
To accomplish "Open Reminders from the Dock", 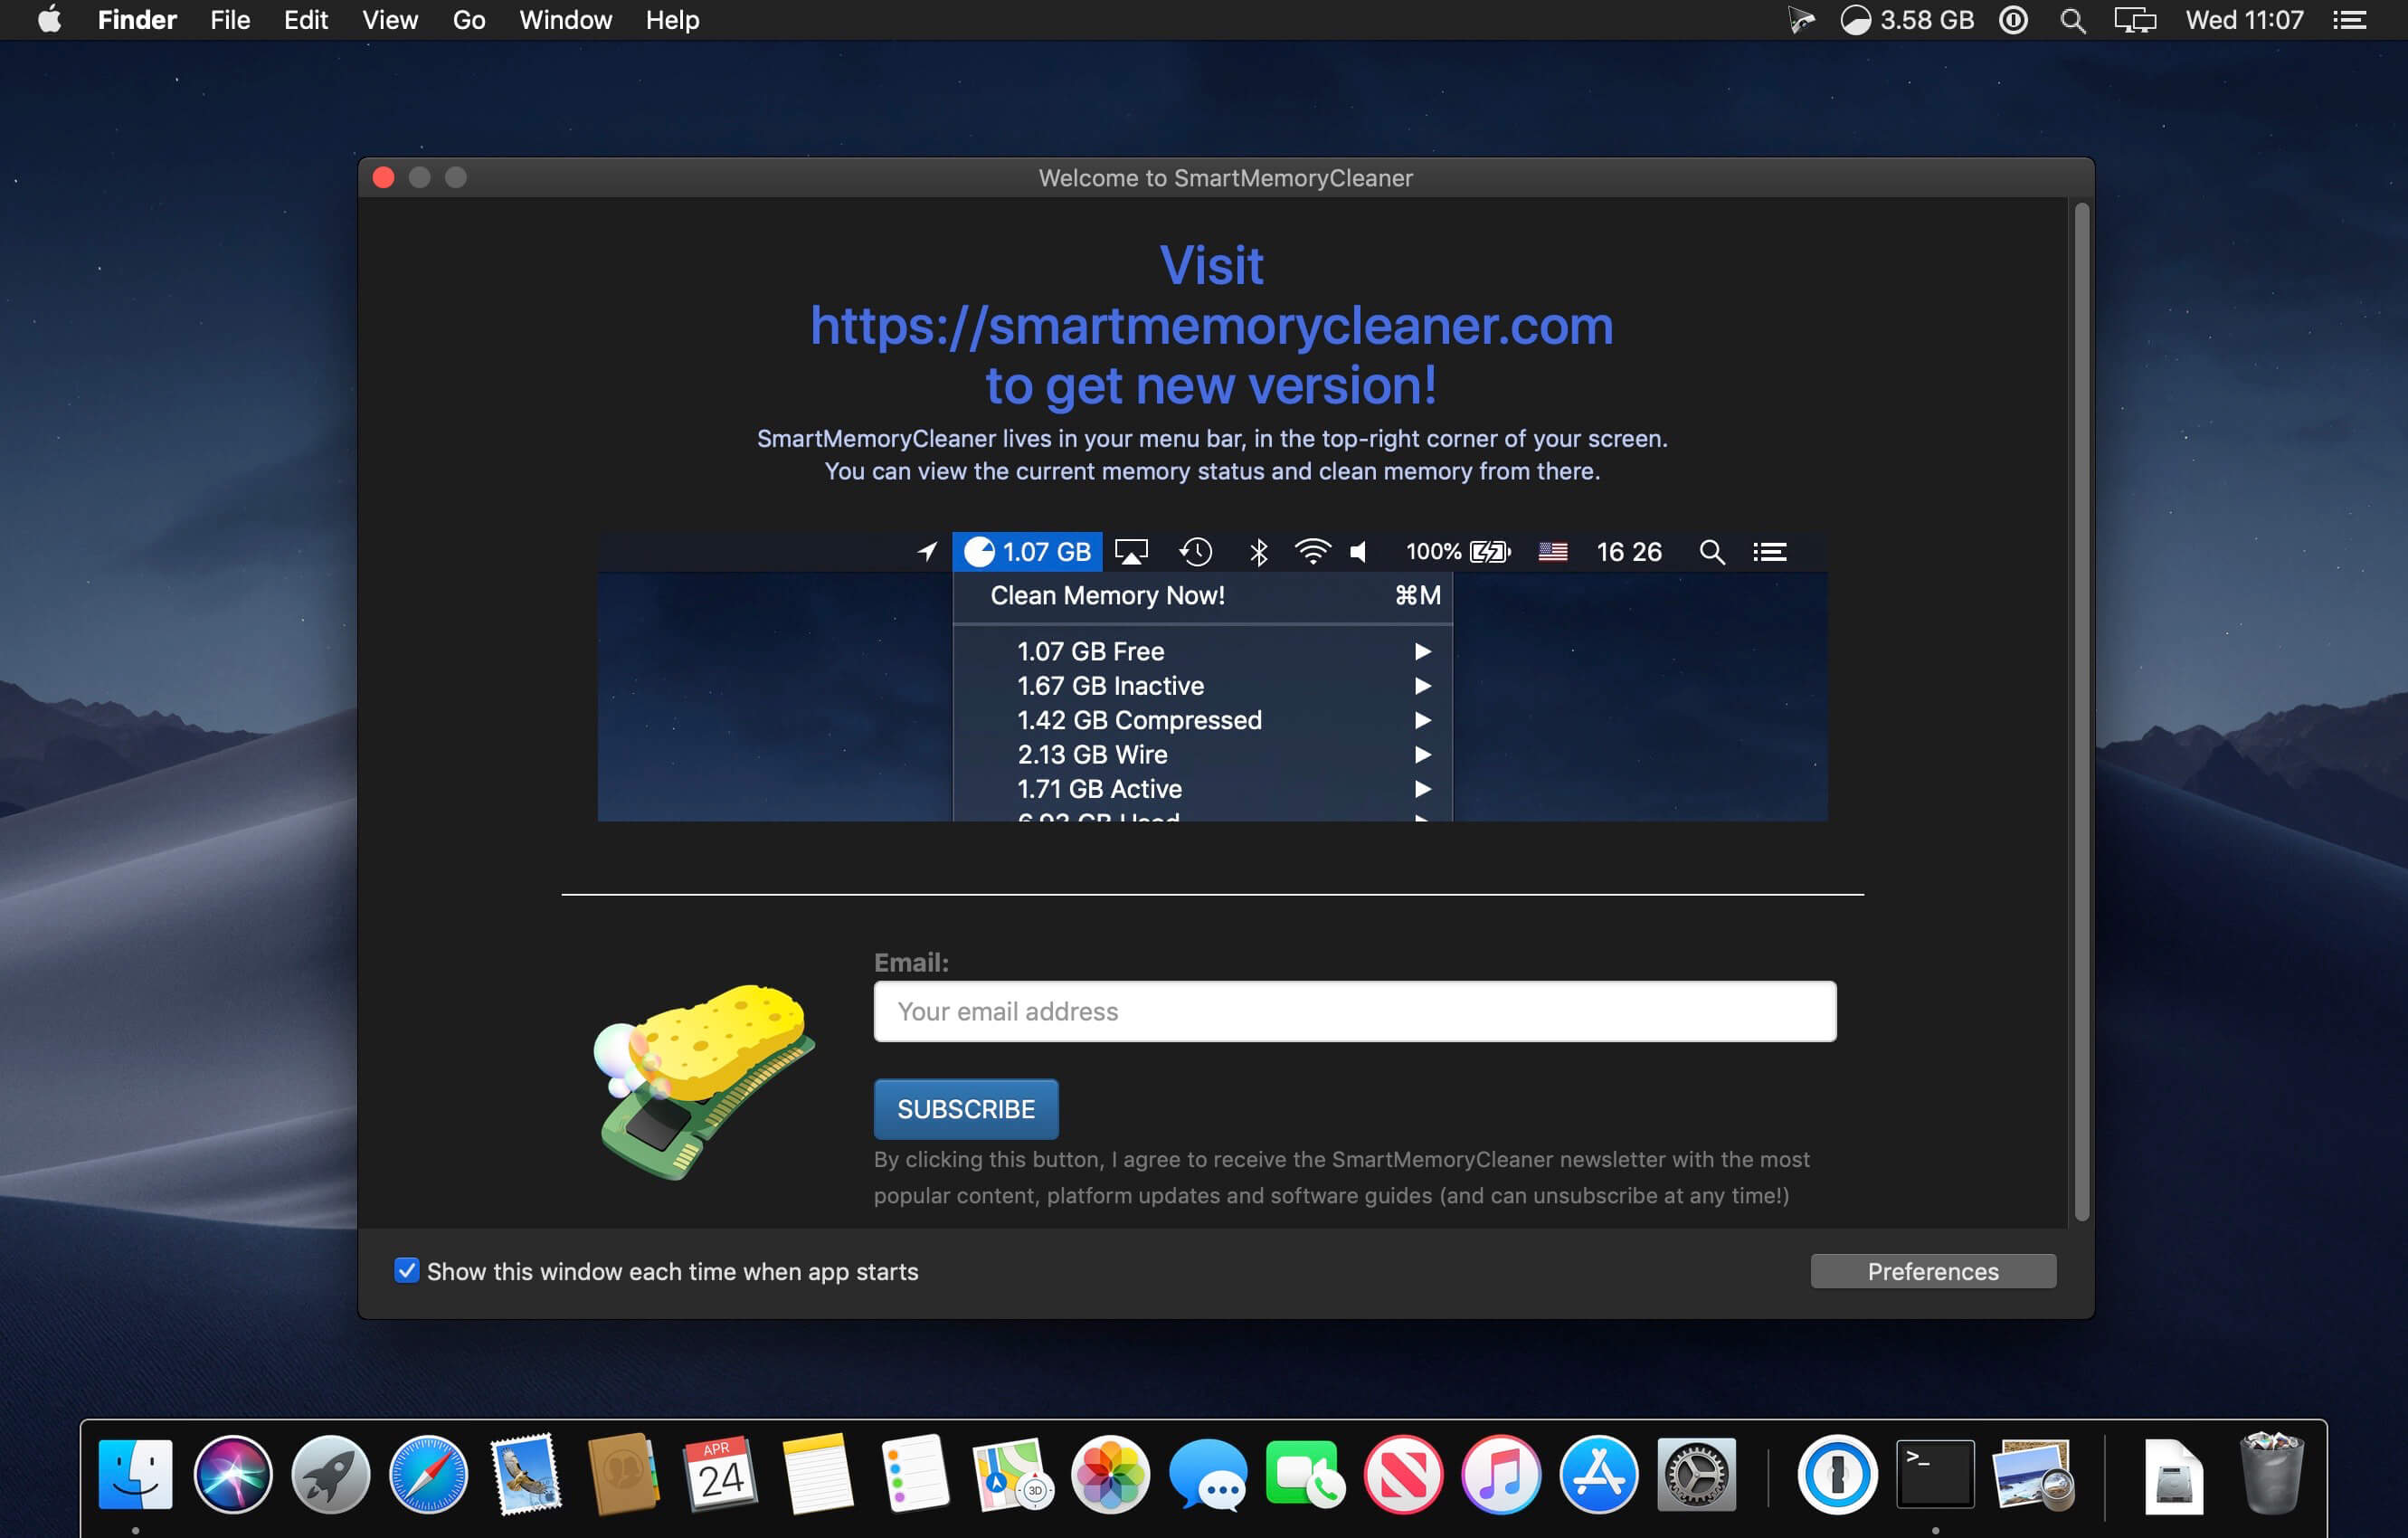I will (915, 1474).
